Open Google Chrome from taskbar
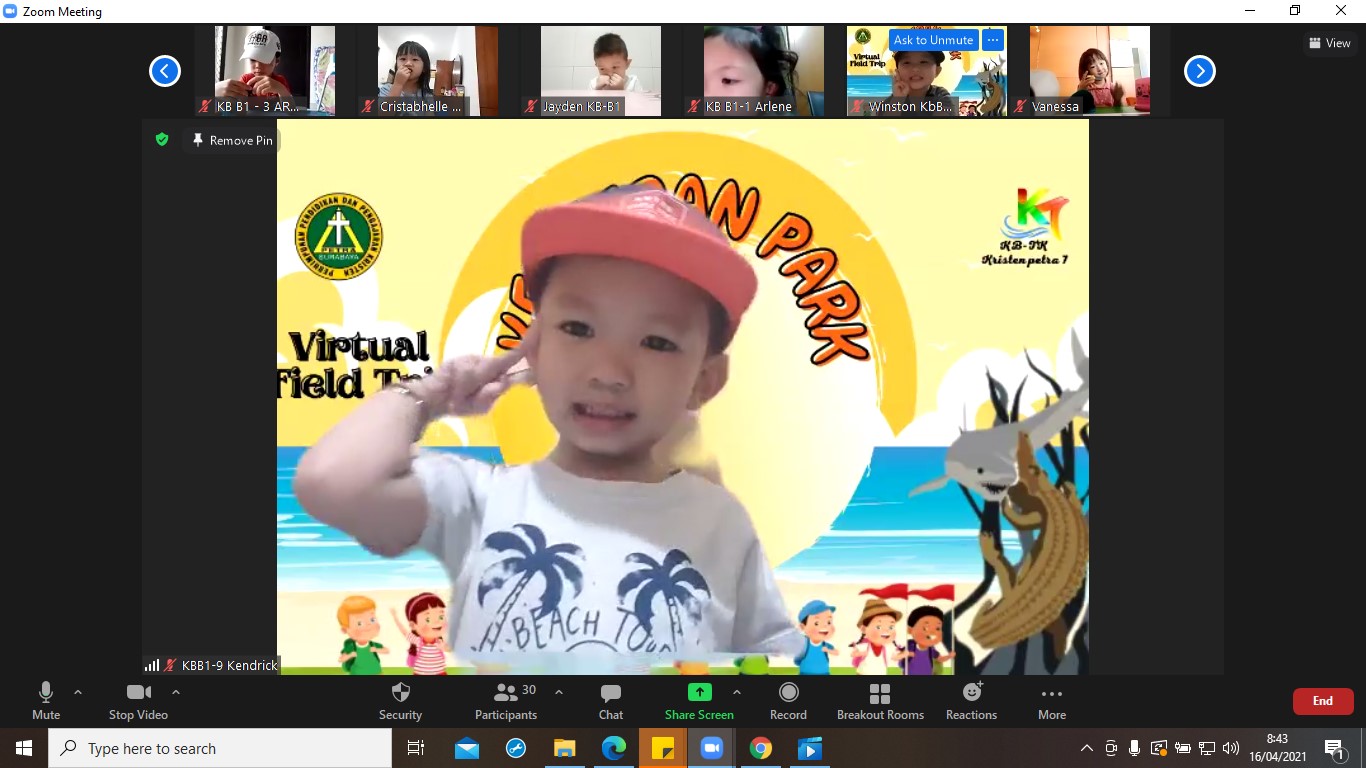Viewport: 1366px width, 768px height. click(761, 748)
